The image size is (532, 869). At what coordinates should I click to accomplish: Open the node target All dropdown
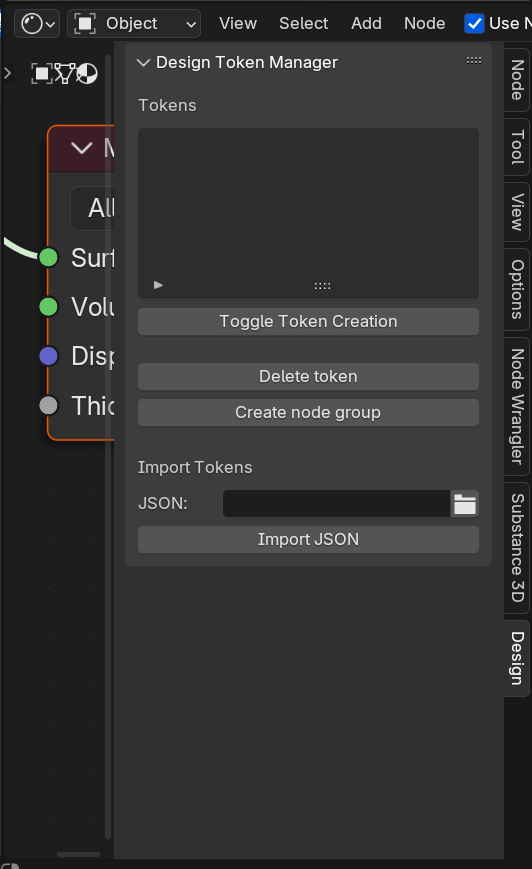click(93, 208)
